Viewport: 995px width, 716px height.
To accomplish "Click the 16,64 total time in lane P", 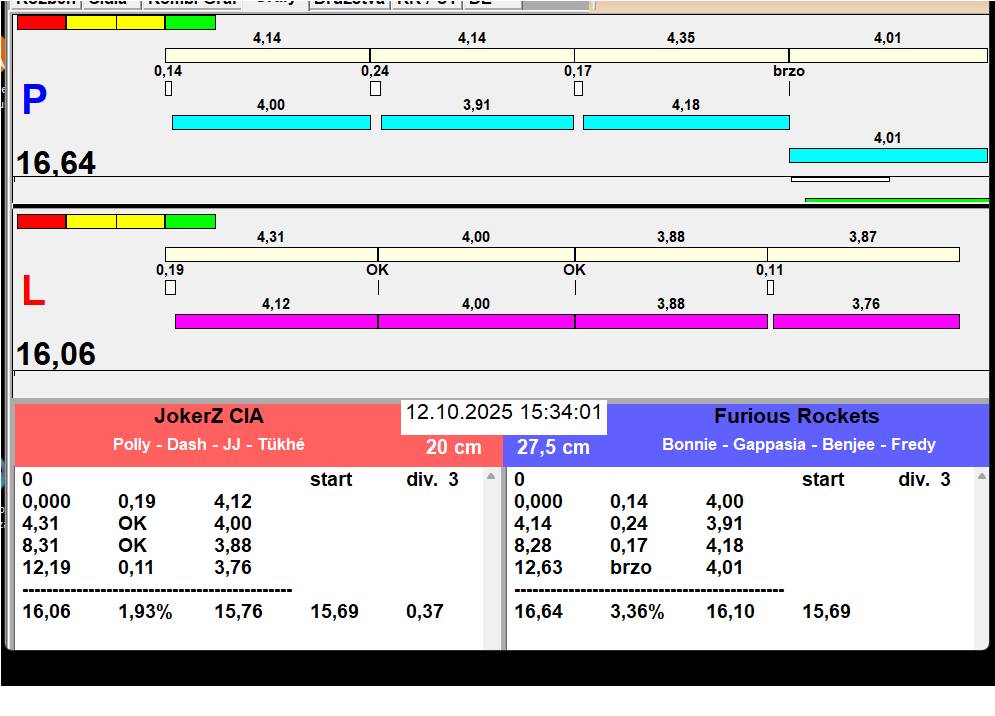I will click(x=56, y=162).
